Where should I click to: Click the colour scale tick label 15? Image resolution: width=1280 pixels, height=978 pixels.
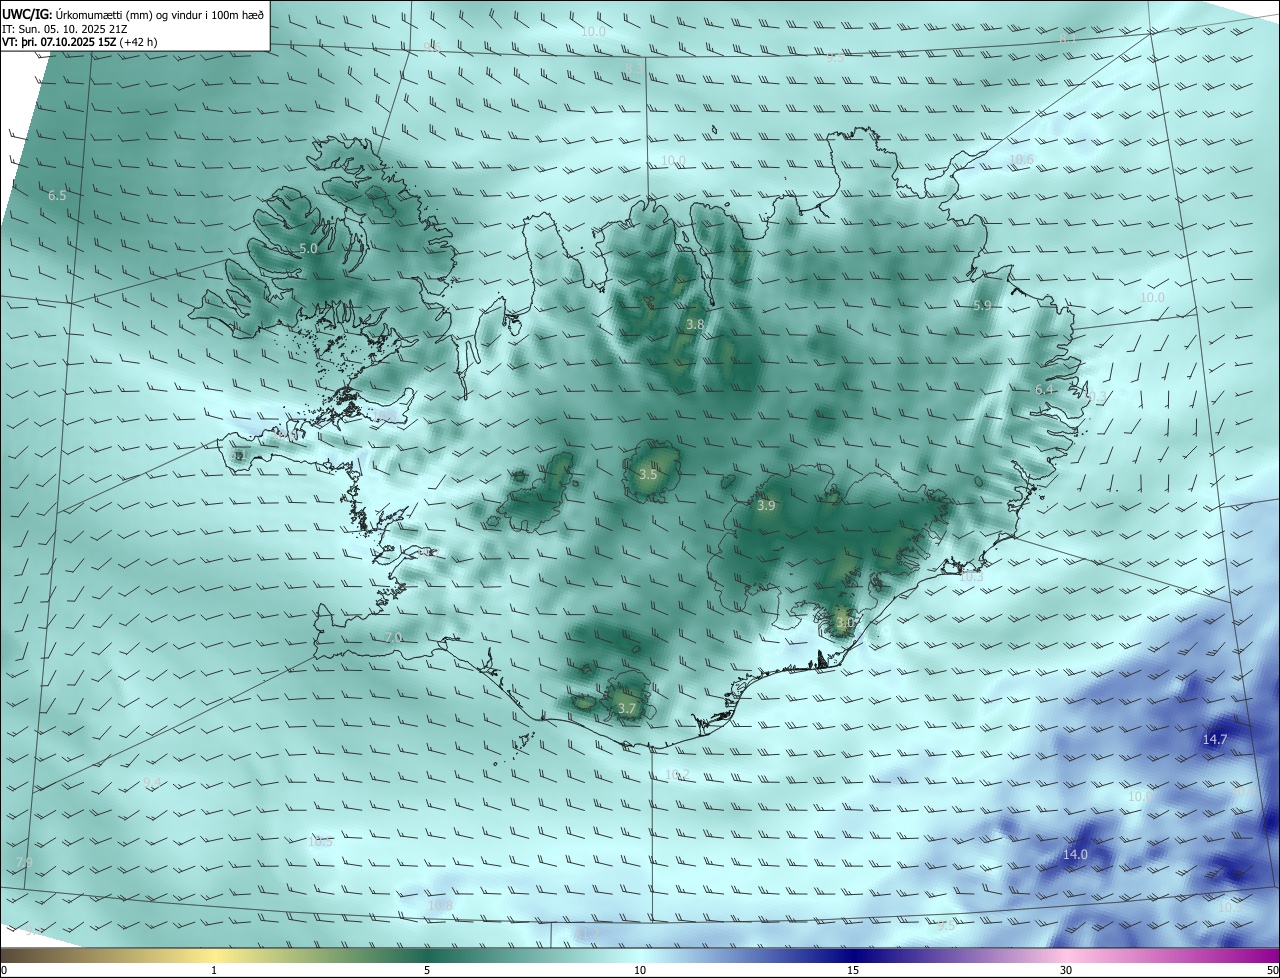click(x=853, y=970)
